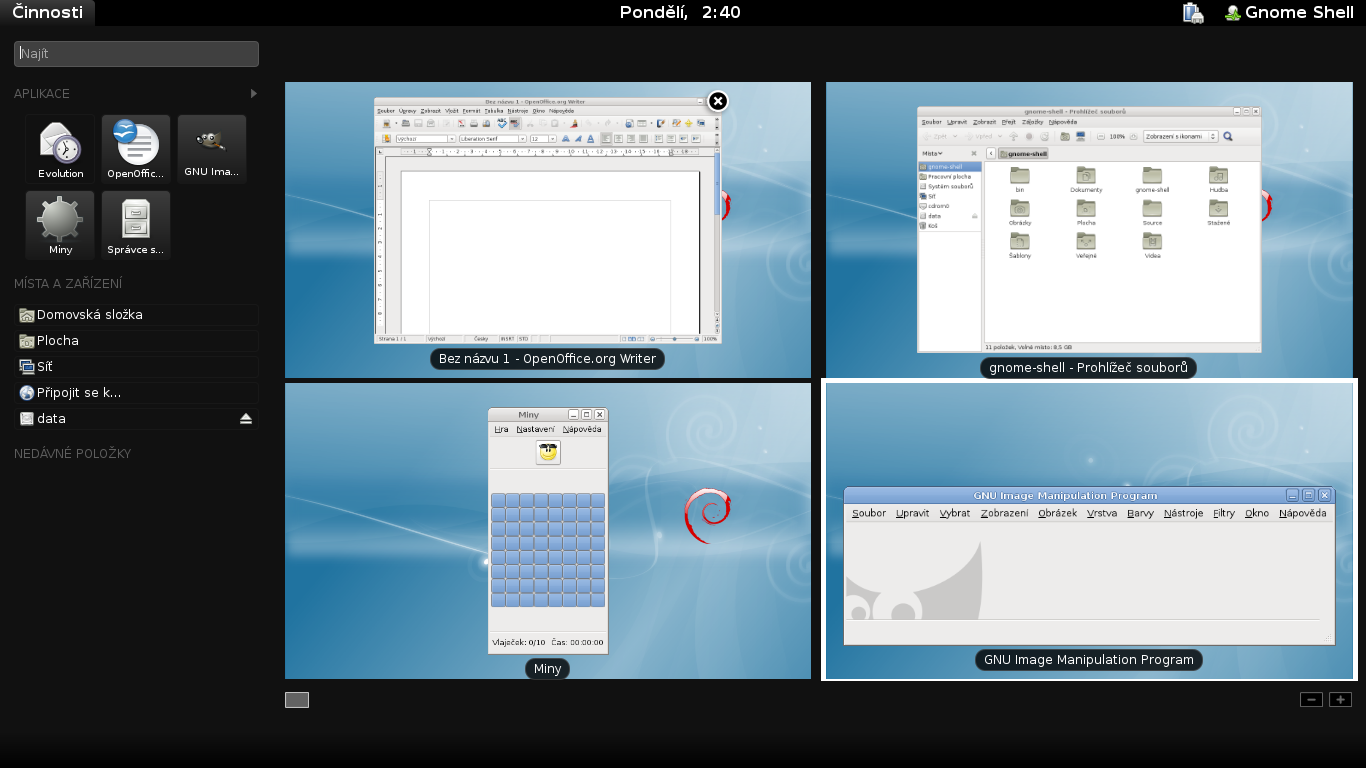Close the Writer window using the X overlay
1366x768 pixels.
click(718, 101)
